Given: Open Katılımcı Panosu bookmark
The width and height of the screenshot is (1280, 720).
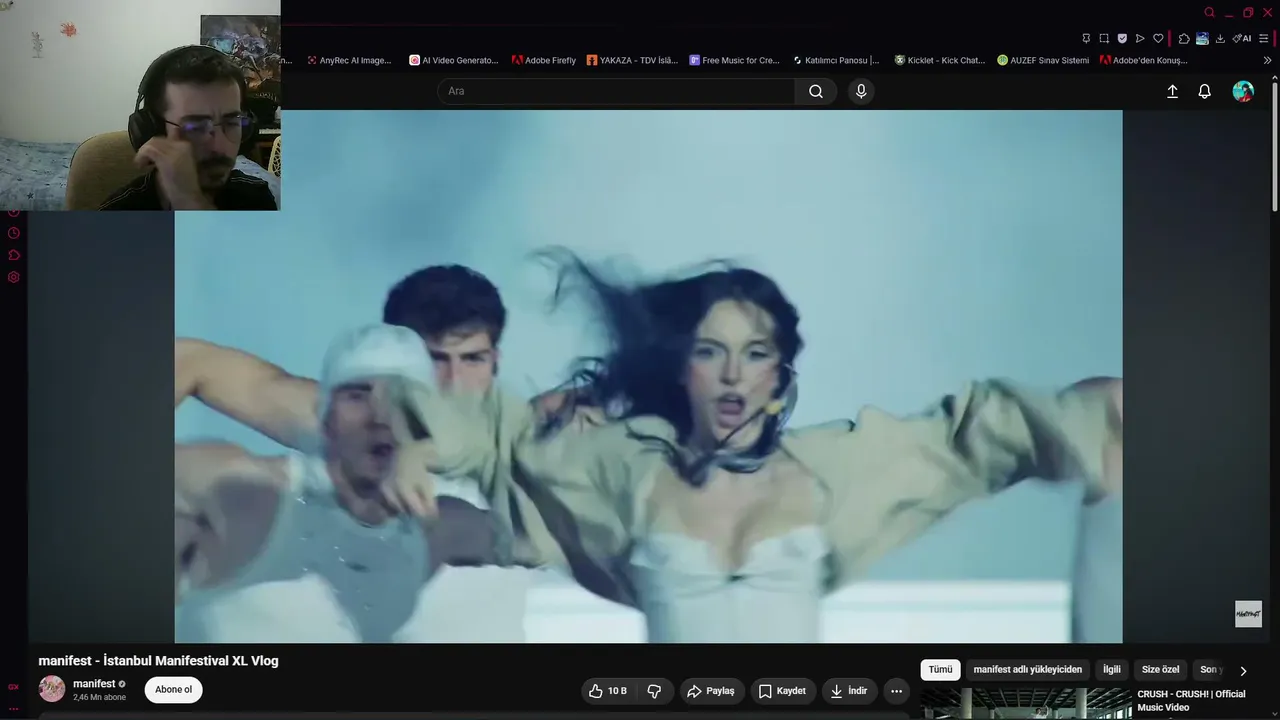Looking at the screenshot, I should 836,60.
